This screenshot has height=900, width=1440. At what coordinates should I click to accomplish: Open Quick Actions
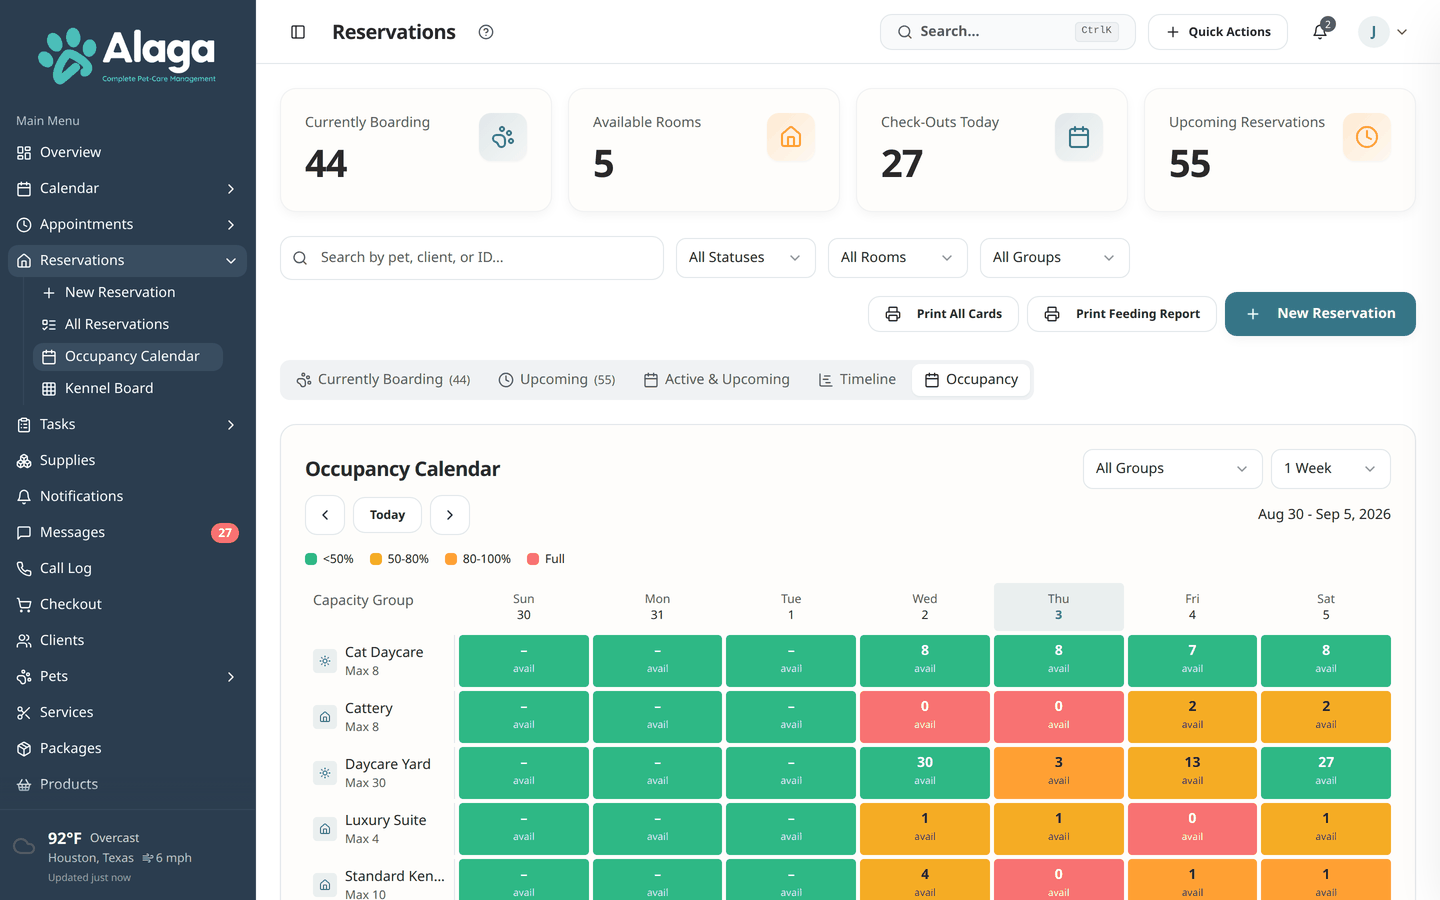[x=1218, y=32]
